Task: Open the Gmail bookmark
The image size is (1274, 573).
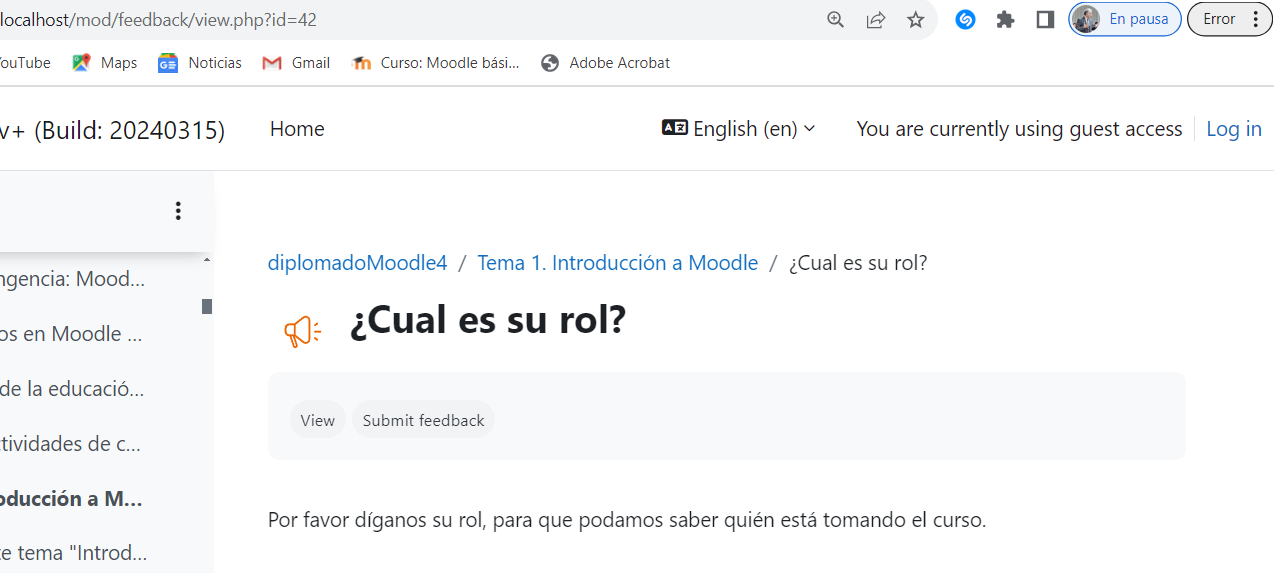Action: coord(296,63)
